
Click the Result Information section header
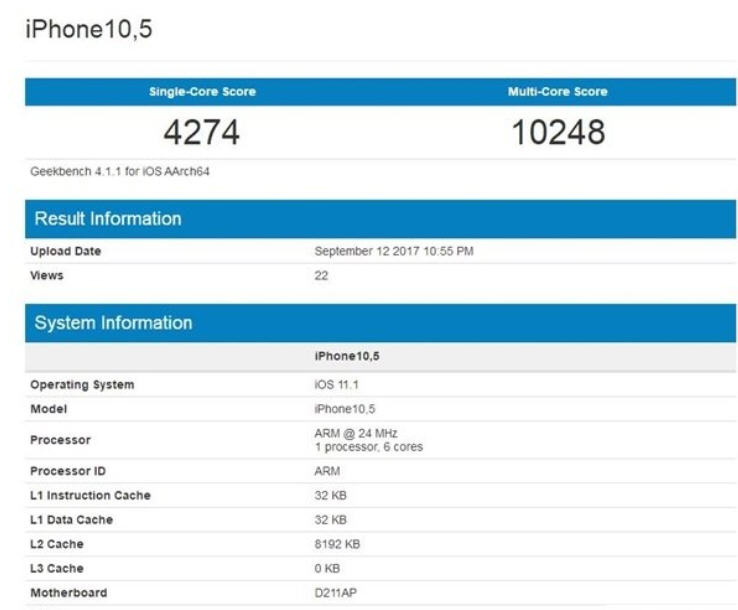point(380,219)
